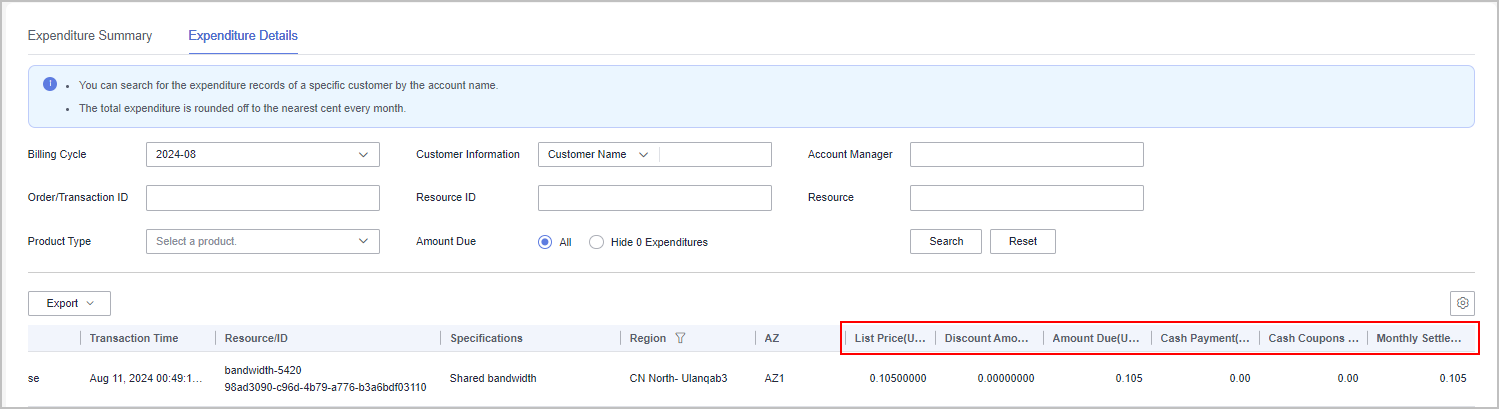Focus the Order/Transaction ID input field
The height and width of the screenshot is (409, 1499).
tap(262, 198)
